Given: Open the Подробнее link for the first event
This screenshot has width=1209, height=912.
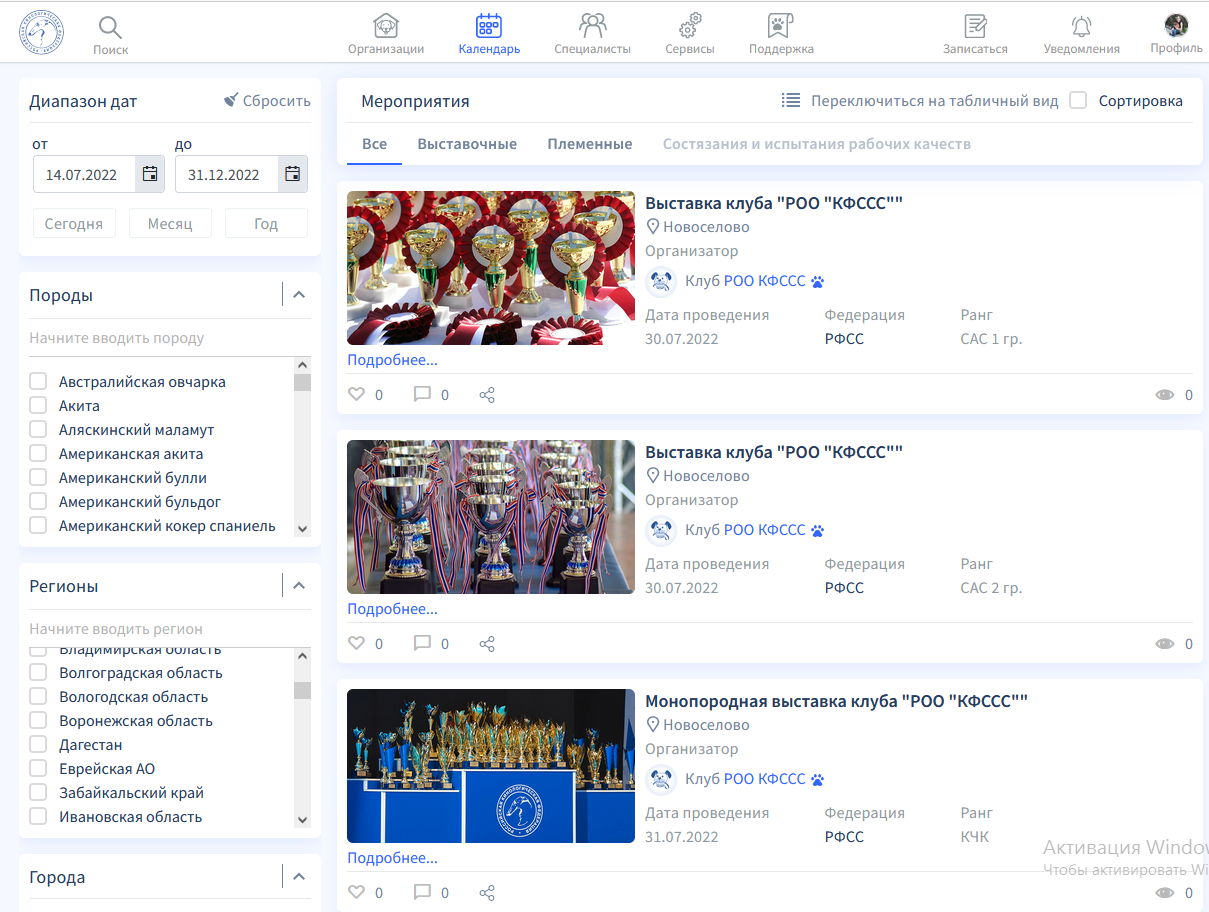Looking at the screenshot, I should tap(392, 360).
